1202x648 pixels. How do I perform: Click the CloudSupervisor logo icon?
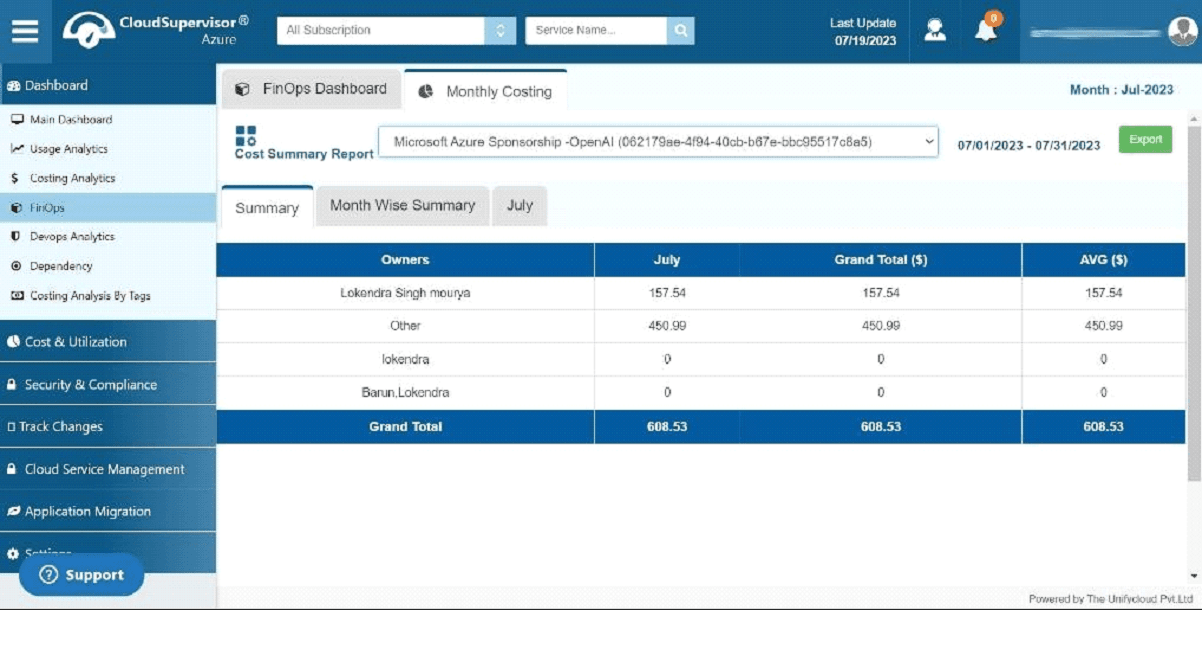(88, 30)
